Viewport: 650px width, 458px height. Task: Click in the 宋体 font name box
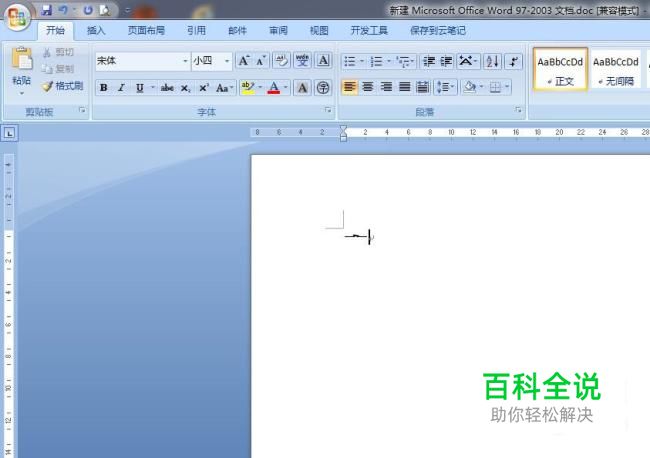point(138,61)
